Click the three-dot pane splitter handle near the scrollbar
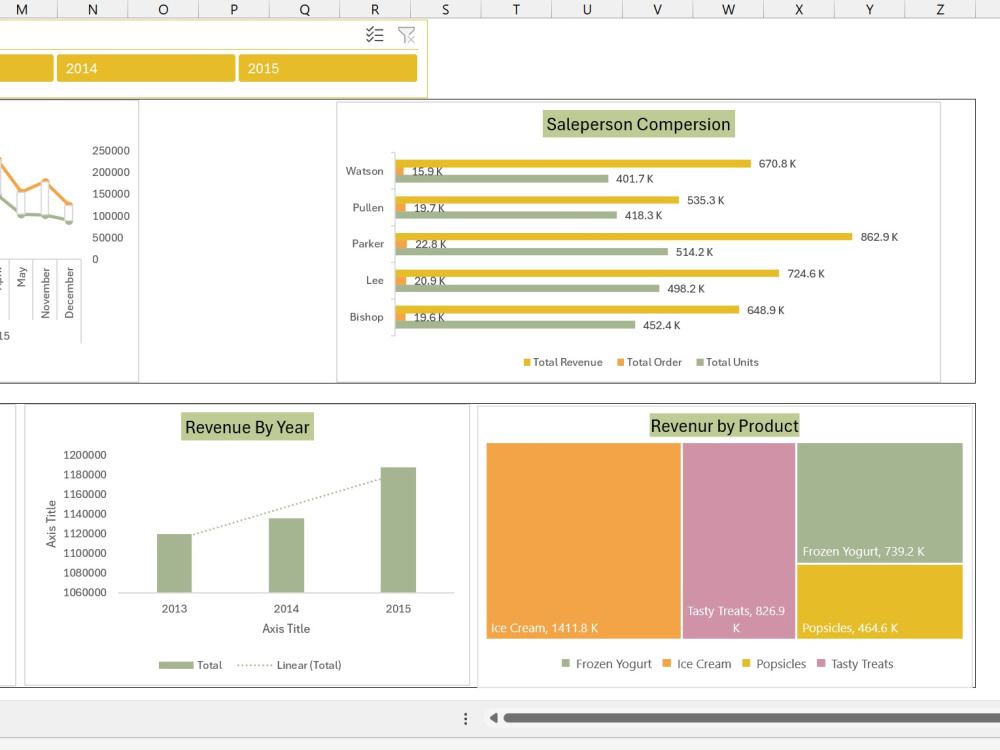 pos(465,717)
